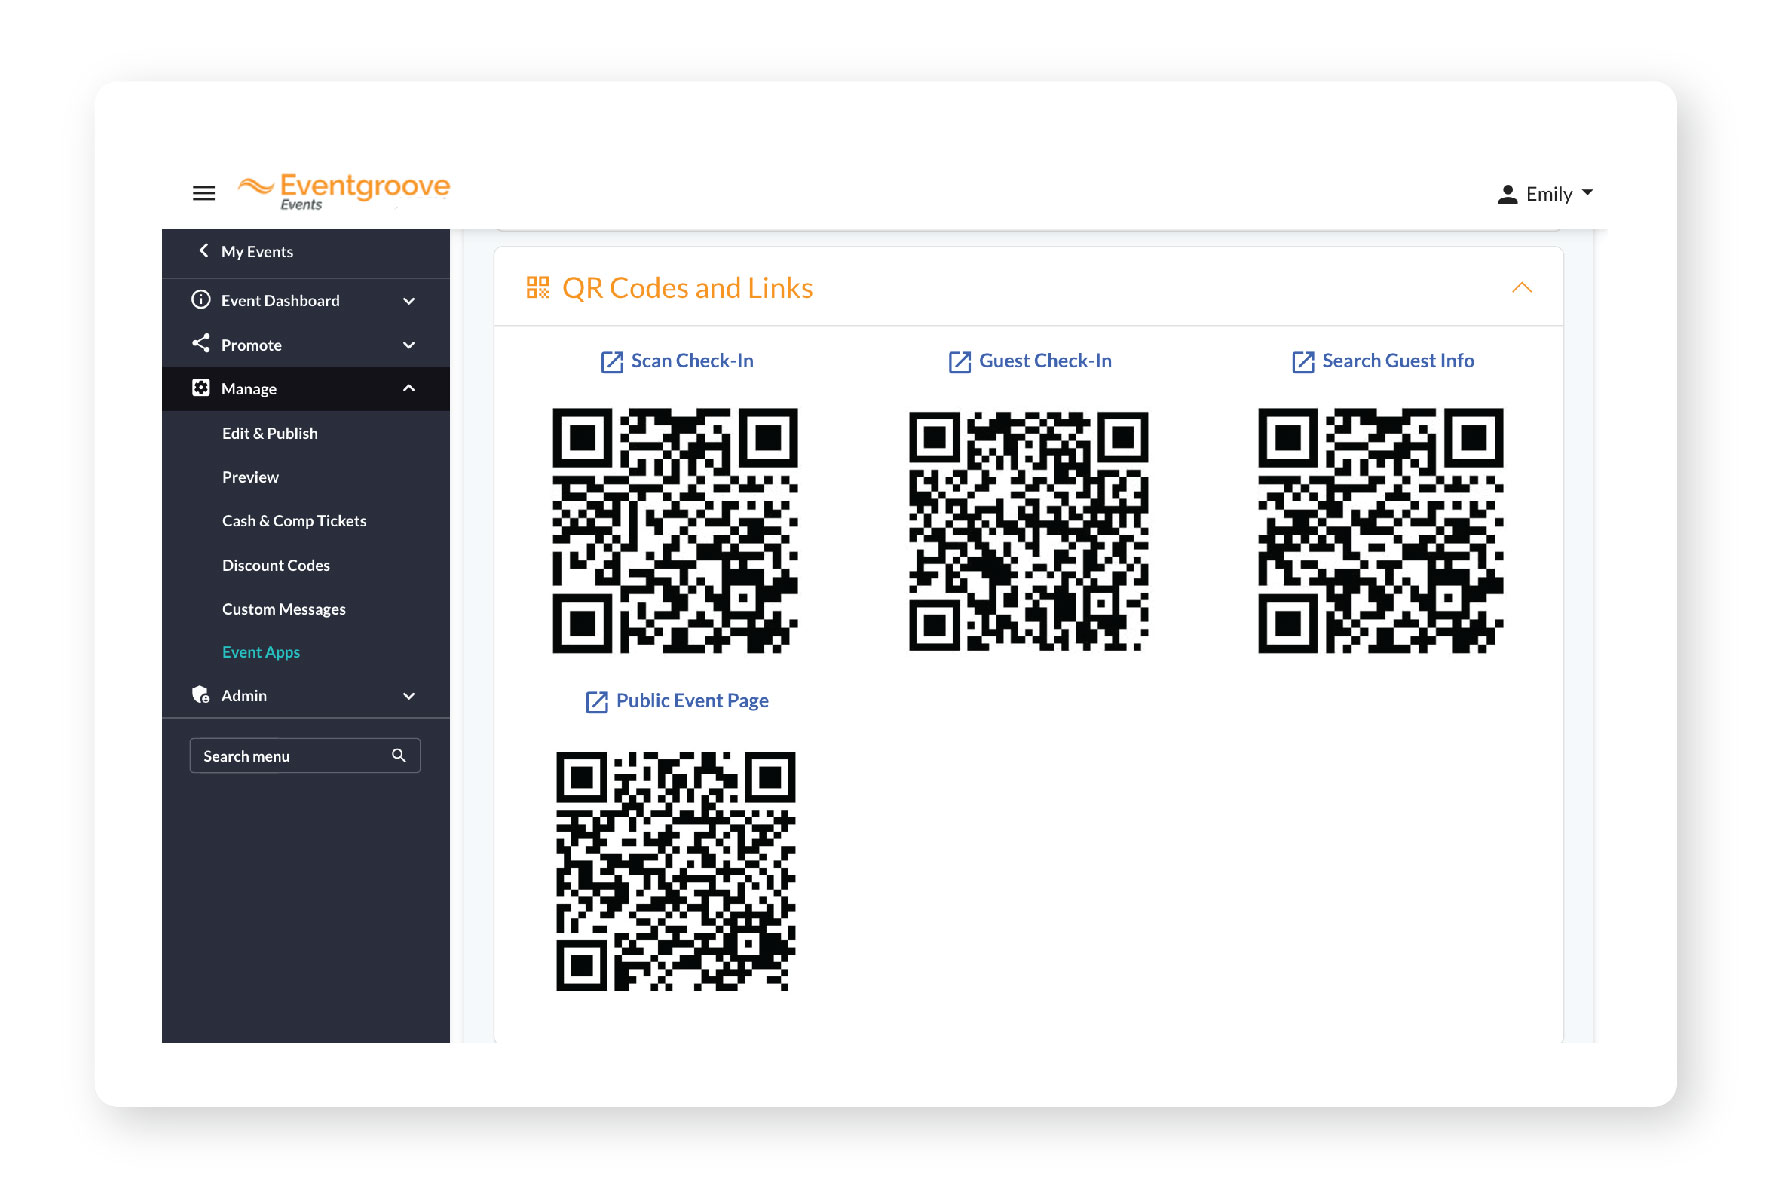Click the Scan Check-In QR code image
The height and width of the screenshot is (1200, 1772).
675,531
